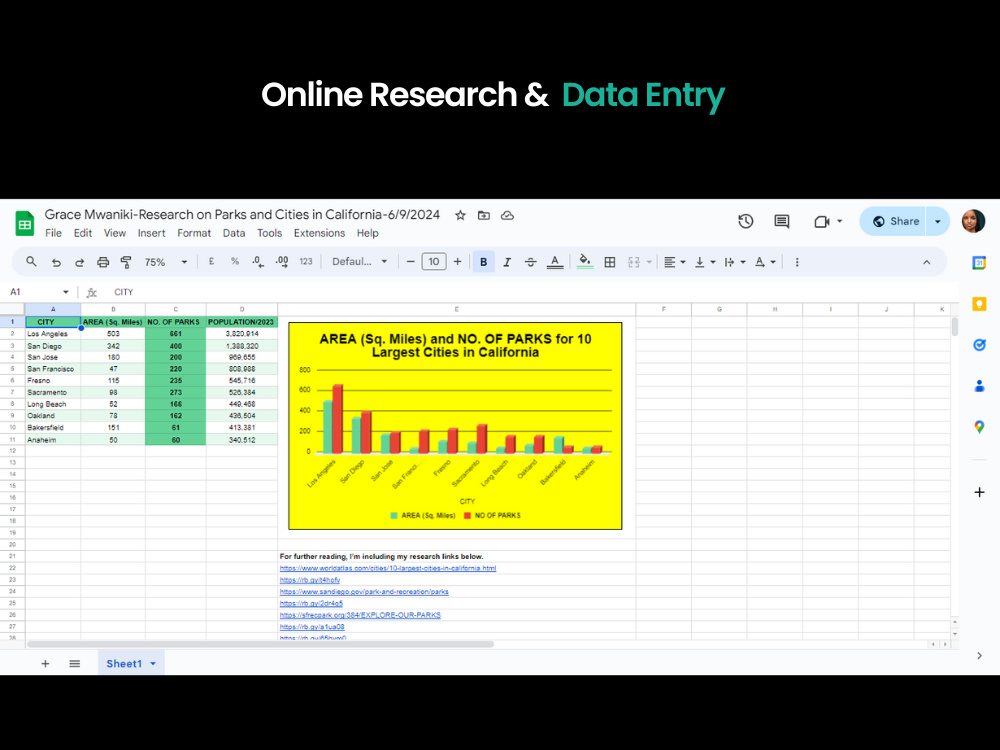Click the video meeting camera icon
Screen dimensions: 1000x750
click(x=821, y=221)
